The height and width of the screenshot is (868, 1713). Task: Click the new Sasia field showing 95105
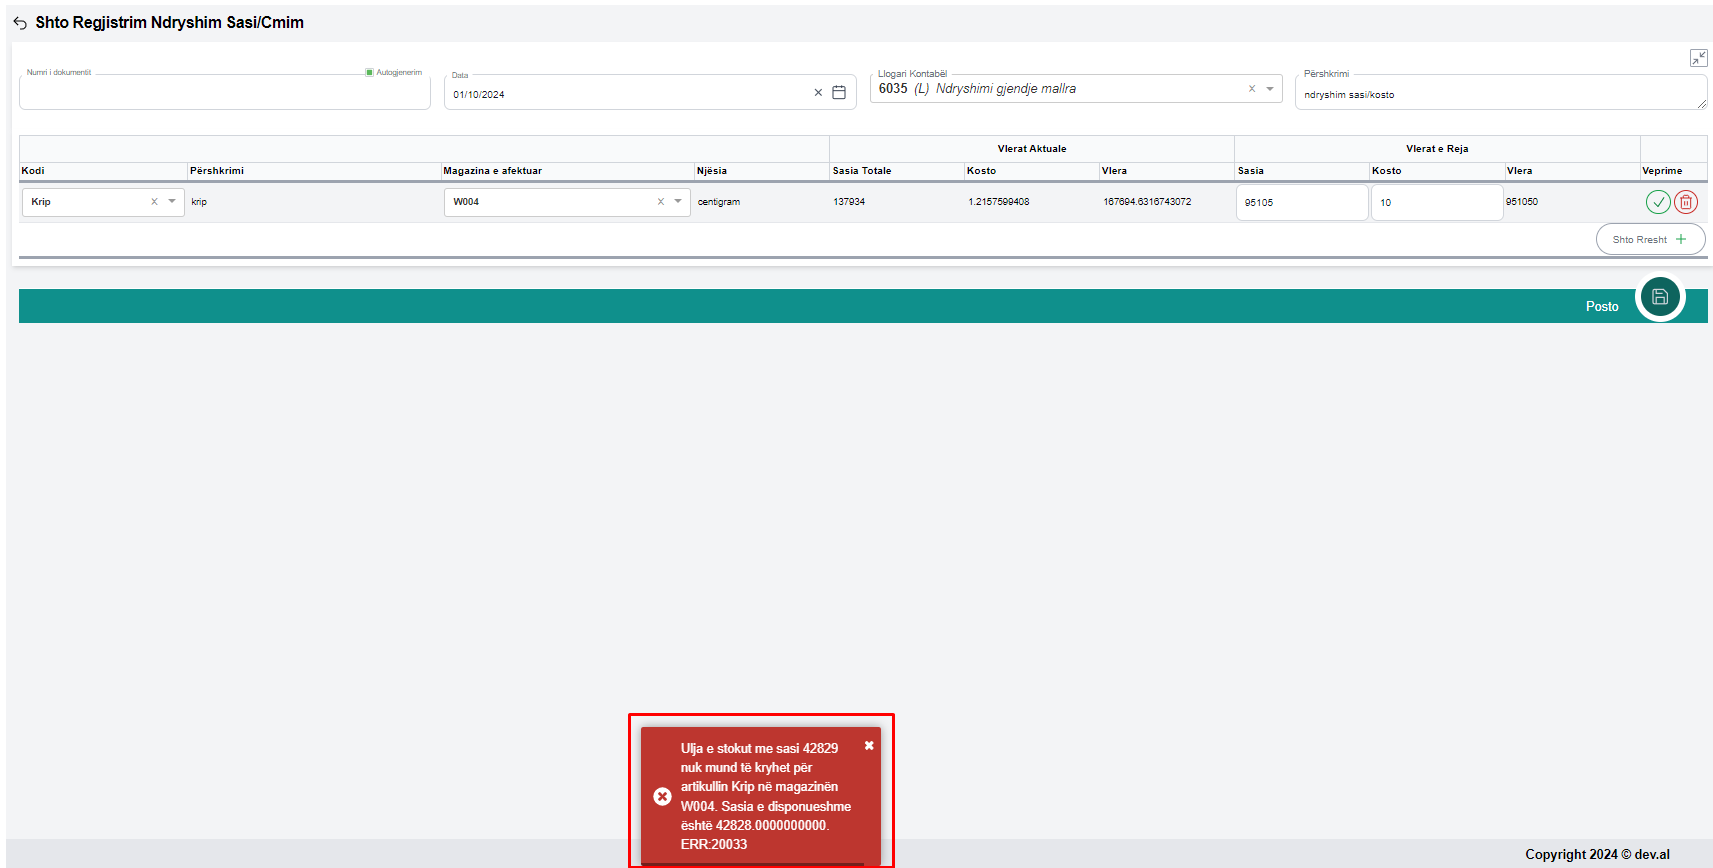pyautogui.click(x=1301, y=203)
